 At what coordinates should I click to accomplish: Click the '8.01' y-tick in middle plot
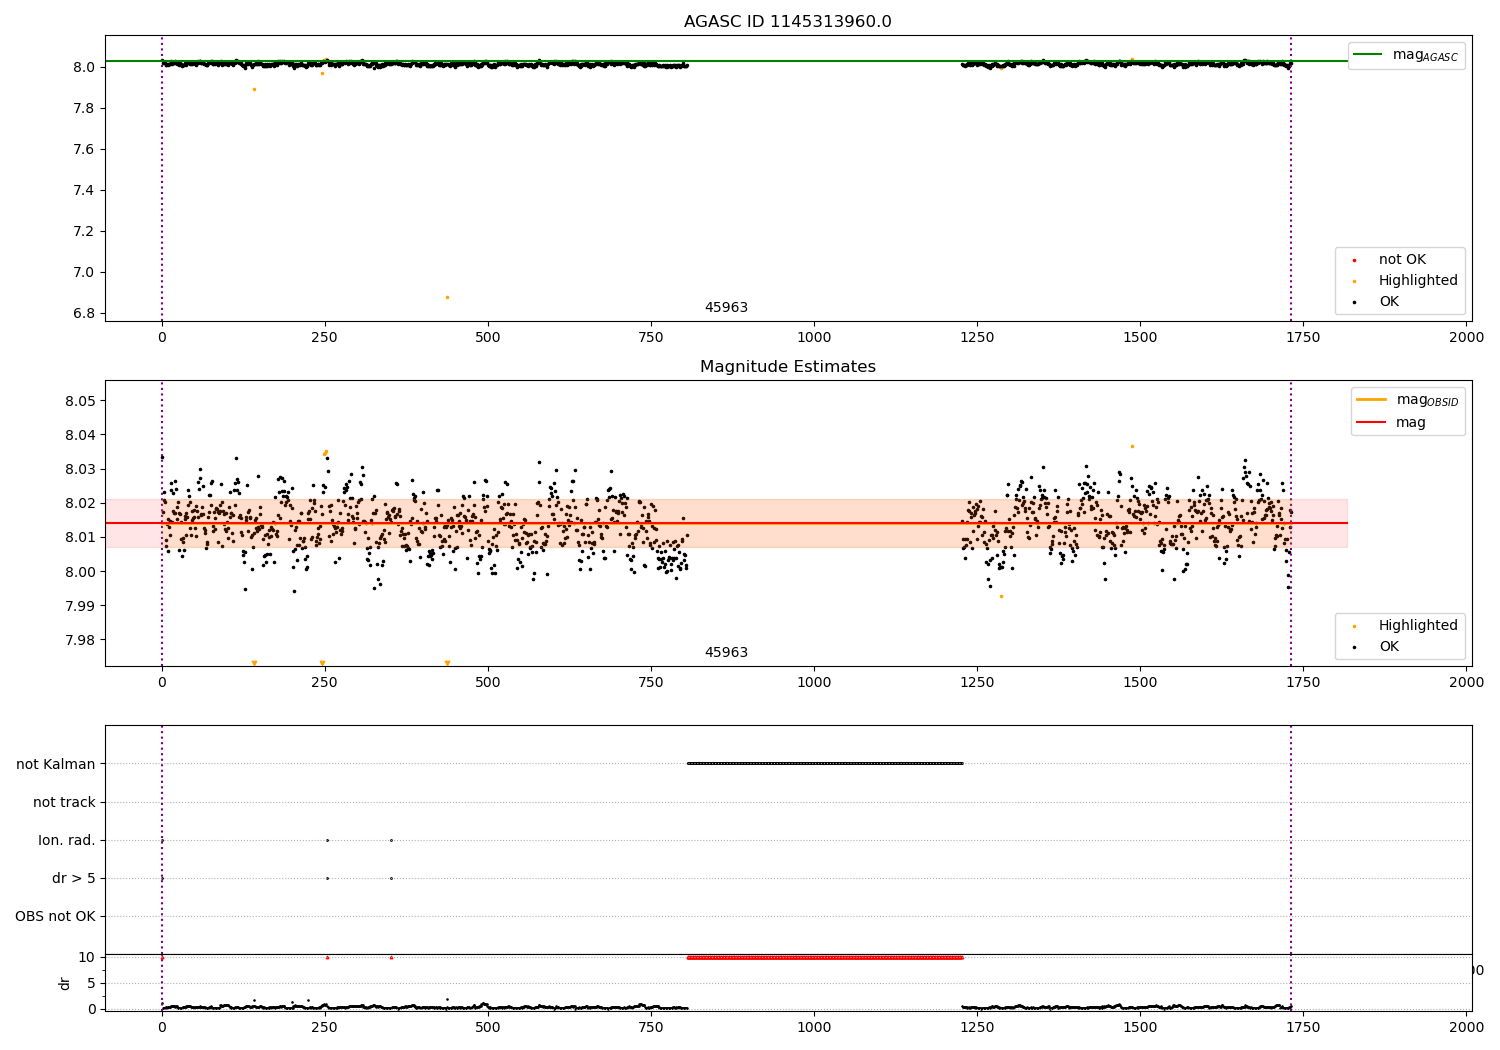pos(80,537)
